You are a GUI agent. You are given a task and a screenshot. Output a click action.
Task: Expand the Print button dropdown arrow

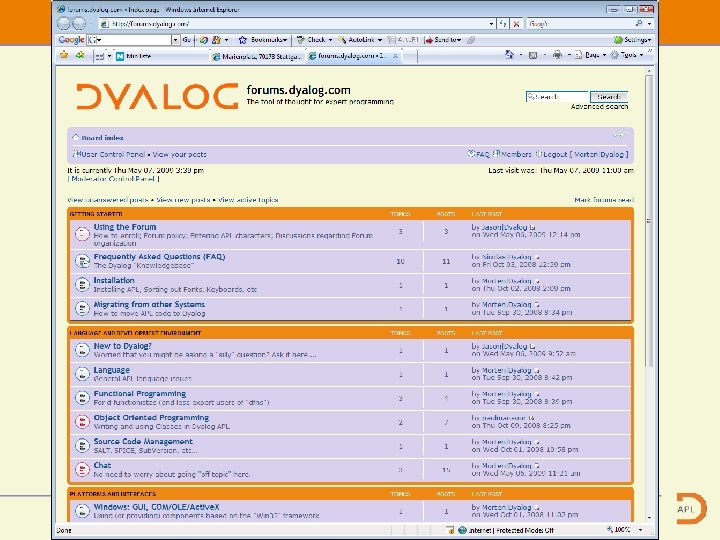(569, 55)
